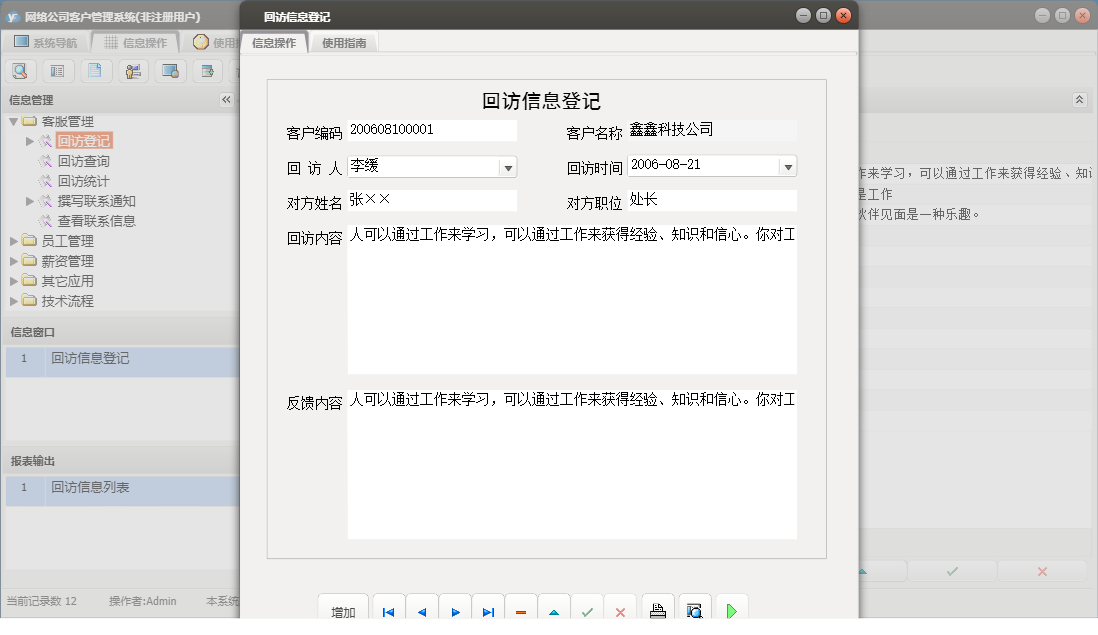Click the print icon in the record toolbar
The width and height of the screenshot is (1098, 635).
[658, 608]
